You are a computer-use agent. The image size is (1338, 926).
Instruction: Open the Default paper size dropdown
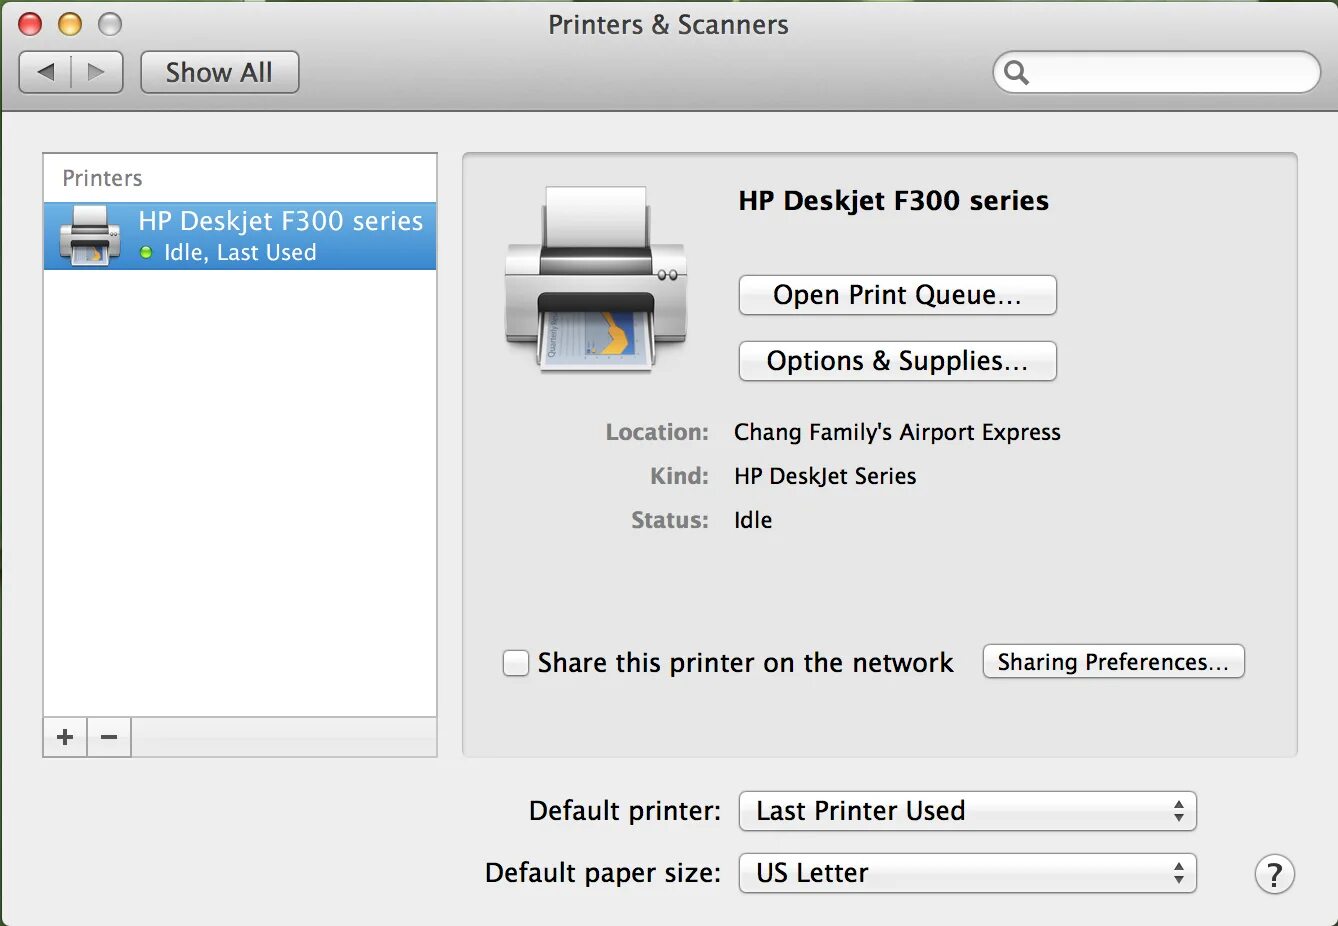tap(967, 873)
